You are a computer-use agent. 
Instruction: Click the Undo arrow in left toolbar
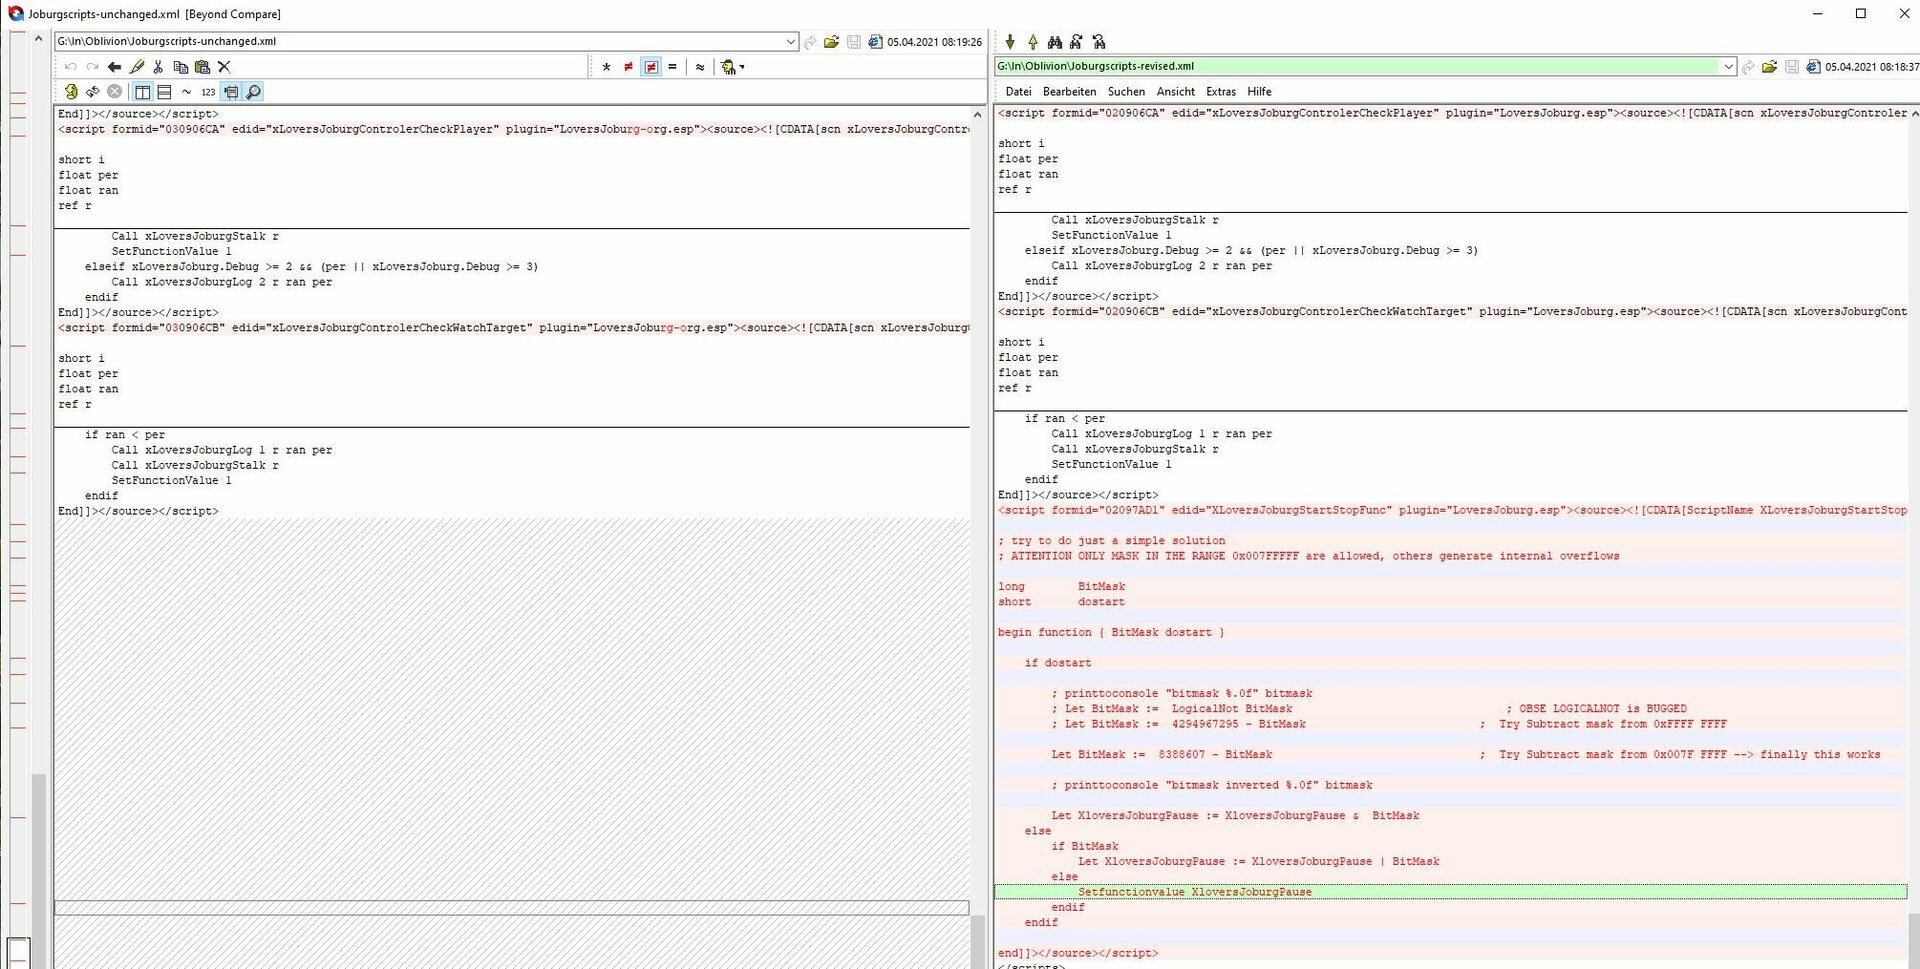pos(70,67)
